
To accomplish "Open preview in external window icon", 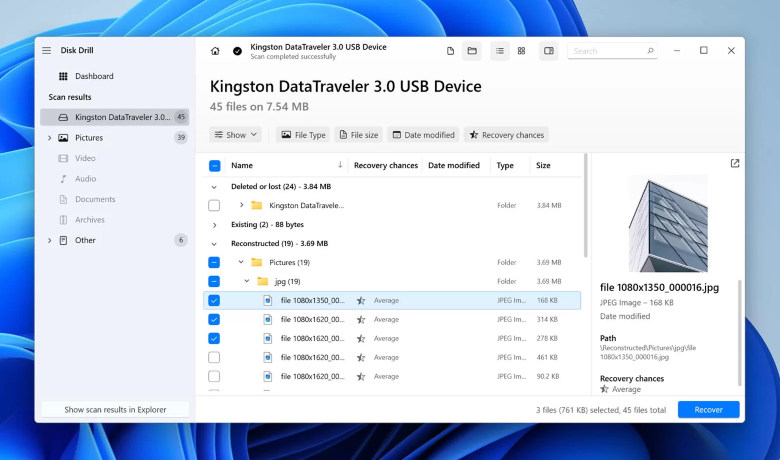I will tap(735, 163).
